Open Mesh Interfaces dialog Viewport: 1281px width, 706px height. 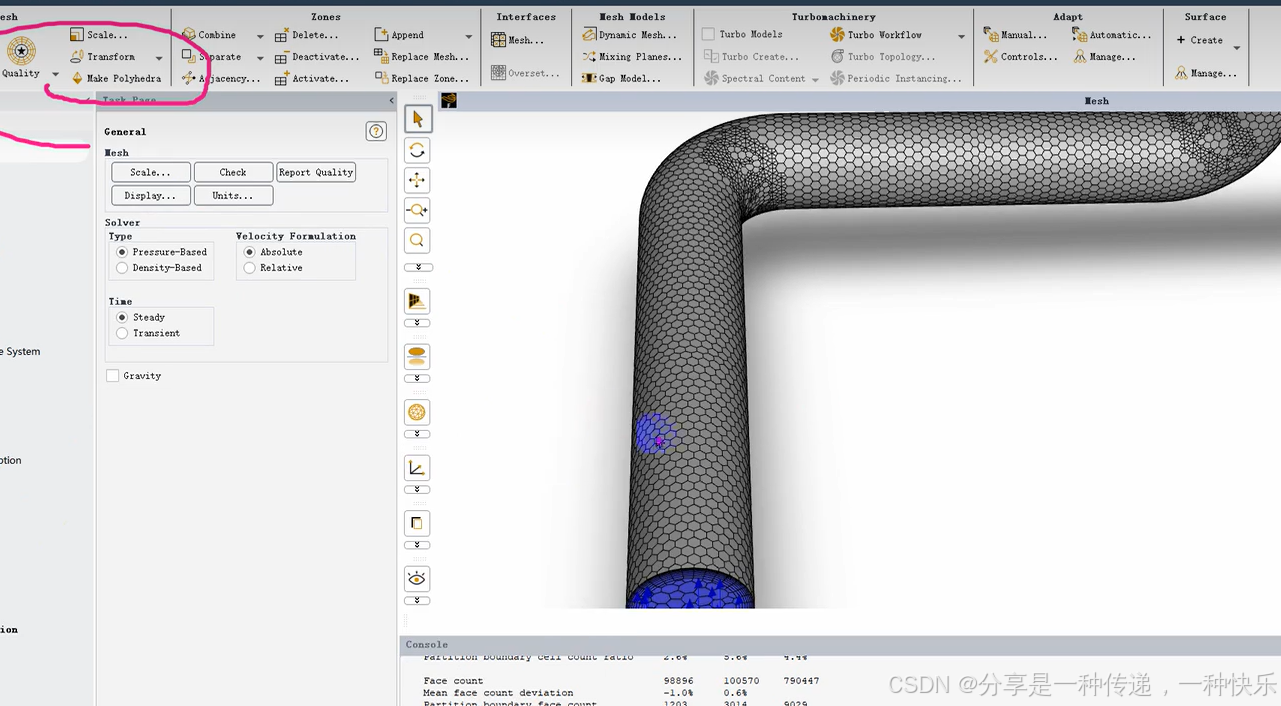pyautogui.click(x=518, y=40)
